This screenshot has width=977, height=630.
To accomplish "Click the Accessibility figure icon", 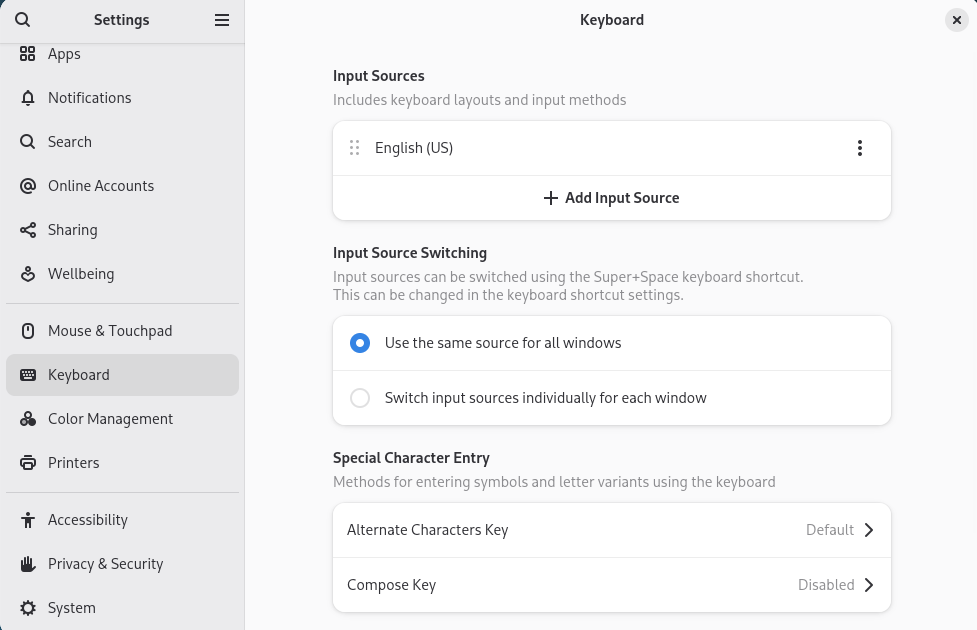I will (x=28, y=520).
